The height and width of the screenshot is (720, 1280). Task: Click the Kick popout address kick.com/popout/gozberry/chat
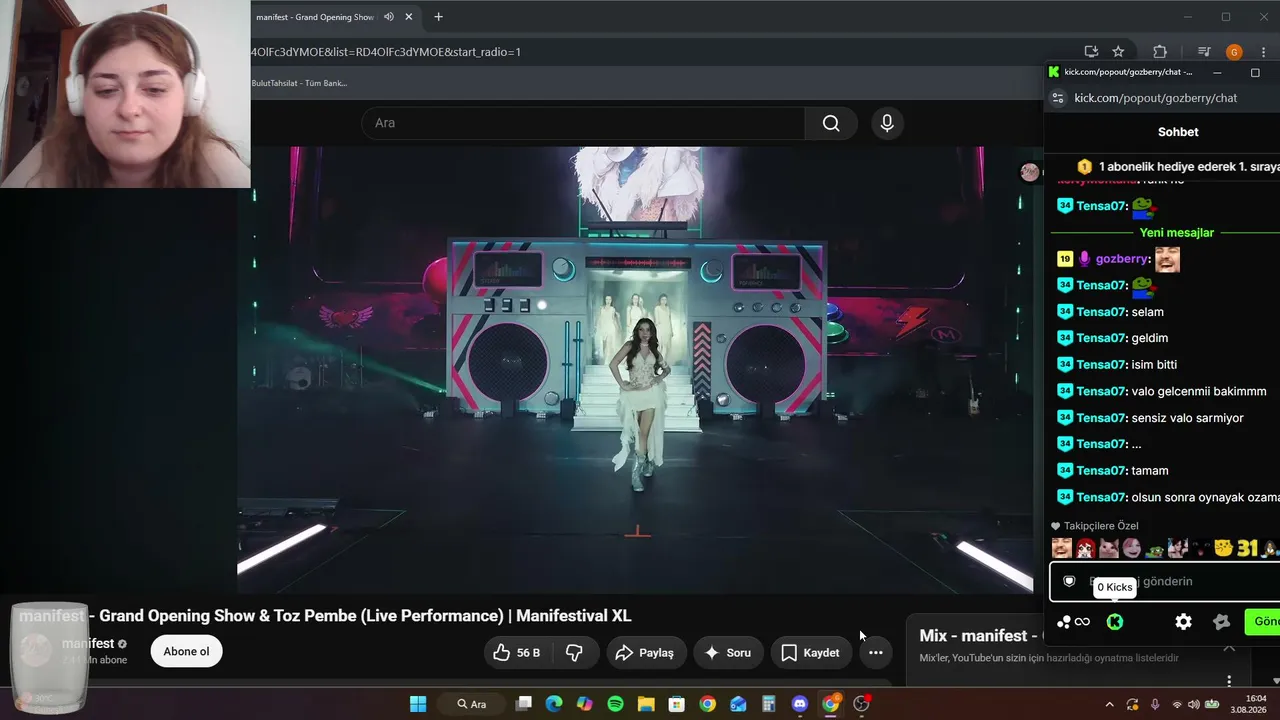tap(1156, 98)
